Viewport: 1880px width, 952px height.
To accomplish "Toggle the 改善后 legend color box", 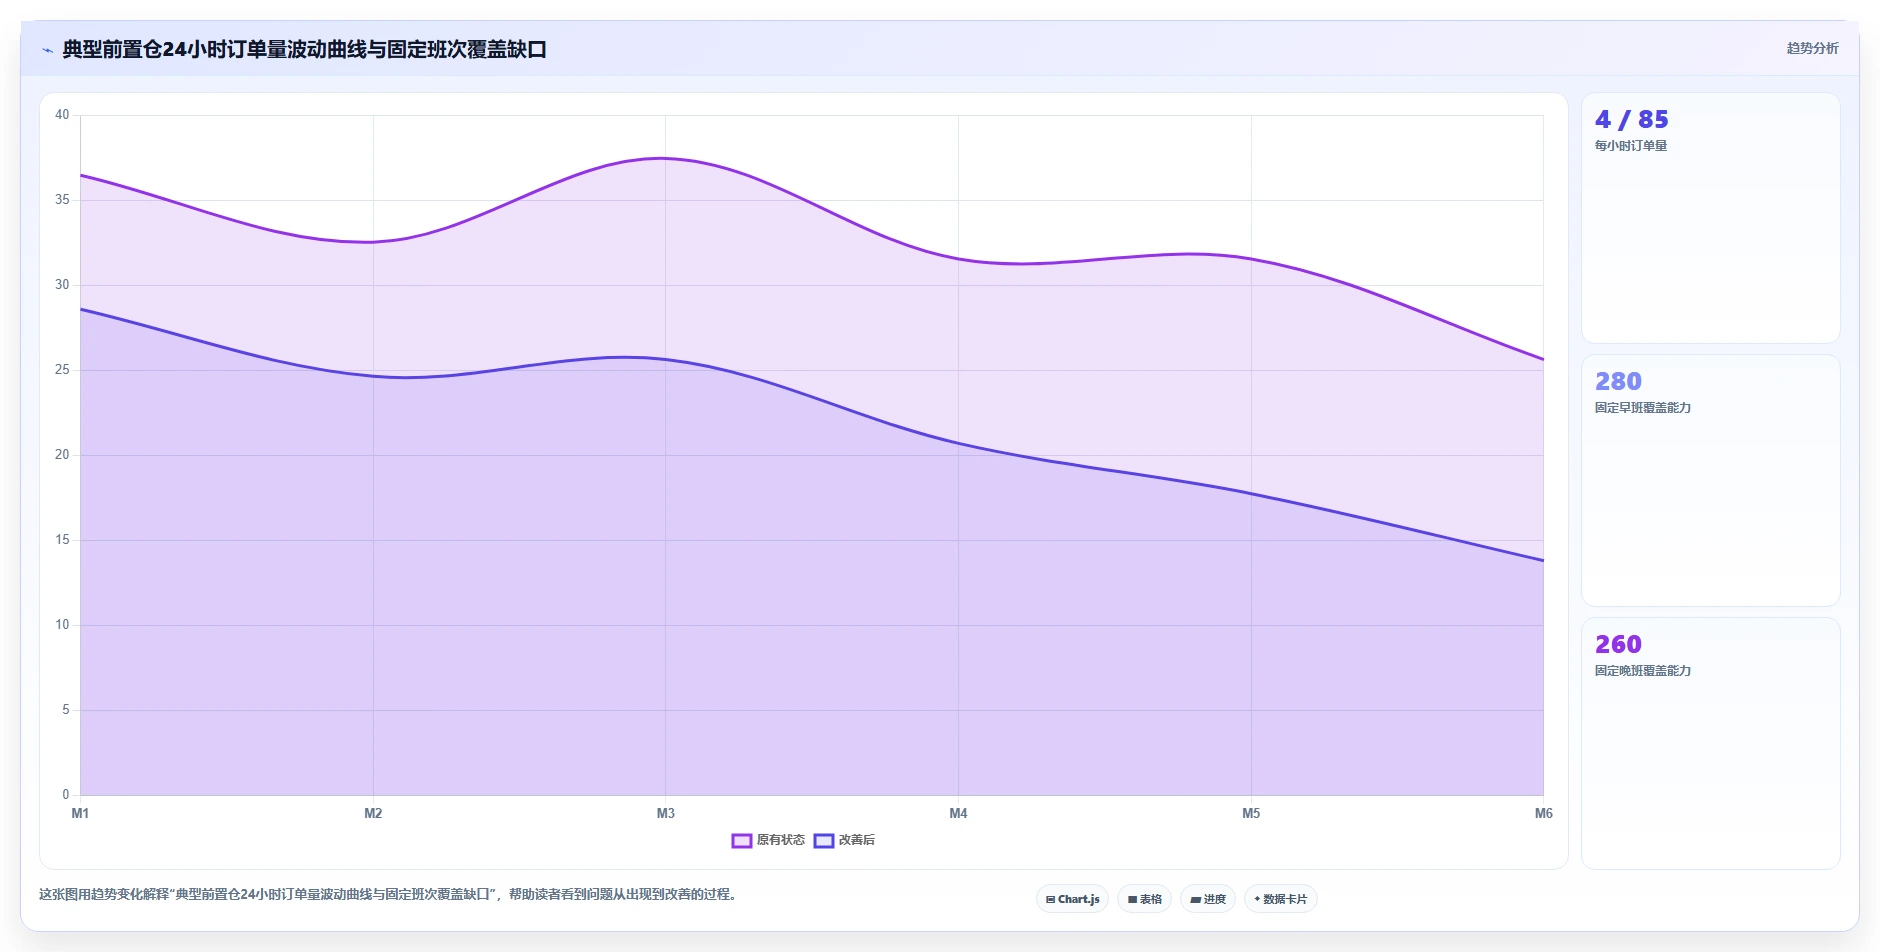I will (x=824, y=840).
